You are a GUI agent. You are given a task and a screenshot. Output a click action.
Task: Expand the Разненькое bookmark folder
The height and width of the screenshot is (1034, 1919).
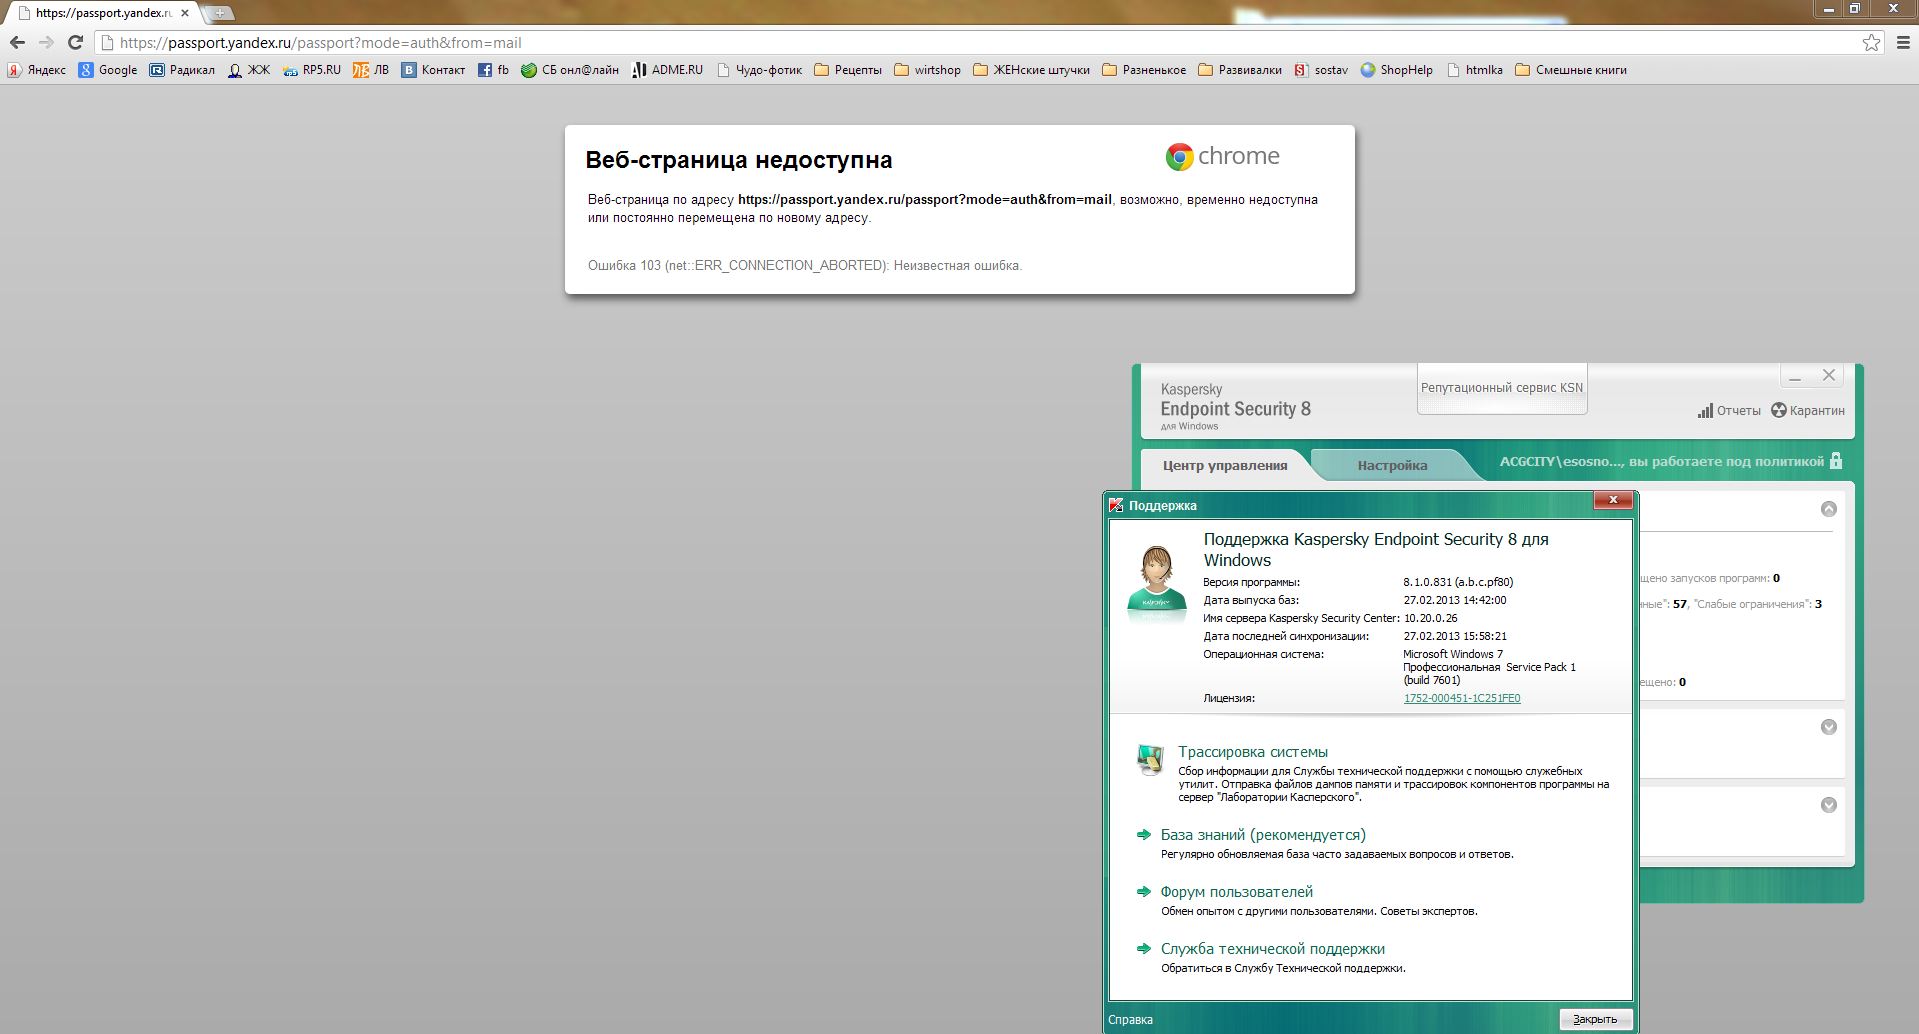click(x=1144, y=70)
